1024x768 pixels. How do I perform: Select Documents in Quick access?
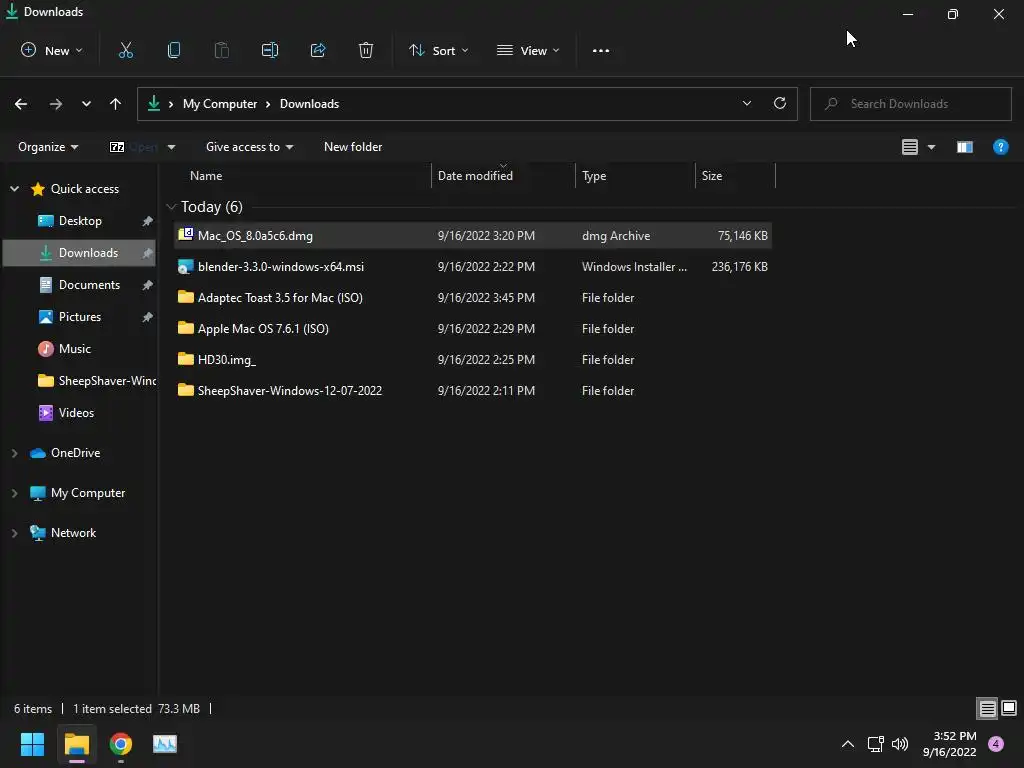click(80, 285)
